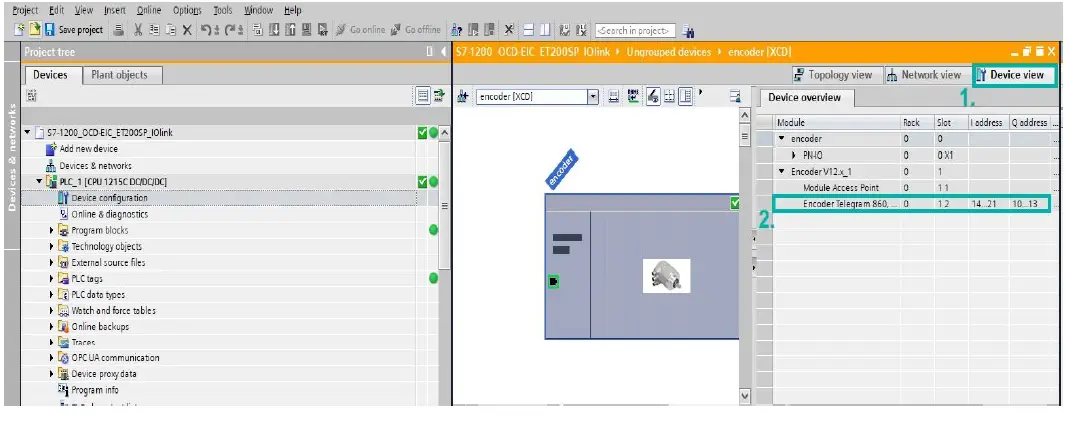Select Add new device in project tree
1066x423 pixels.
coord(88,149)
